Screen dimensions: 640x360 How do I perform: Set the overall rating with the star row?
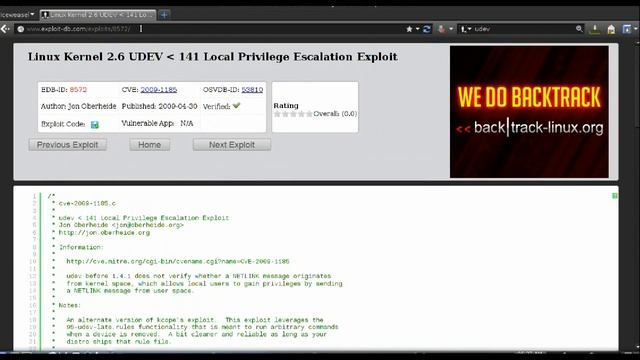293,114
